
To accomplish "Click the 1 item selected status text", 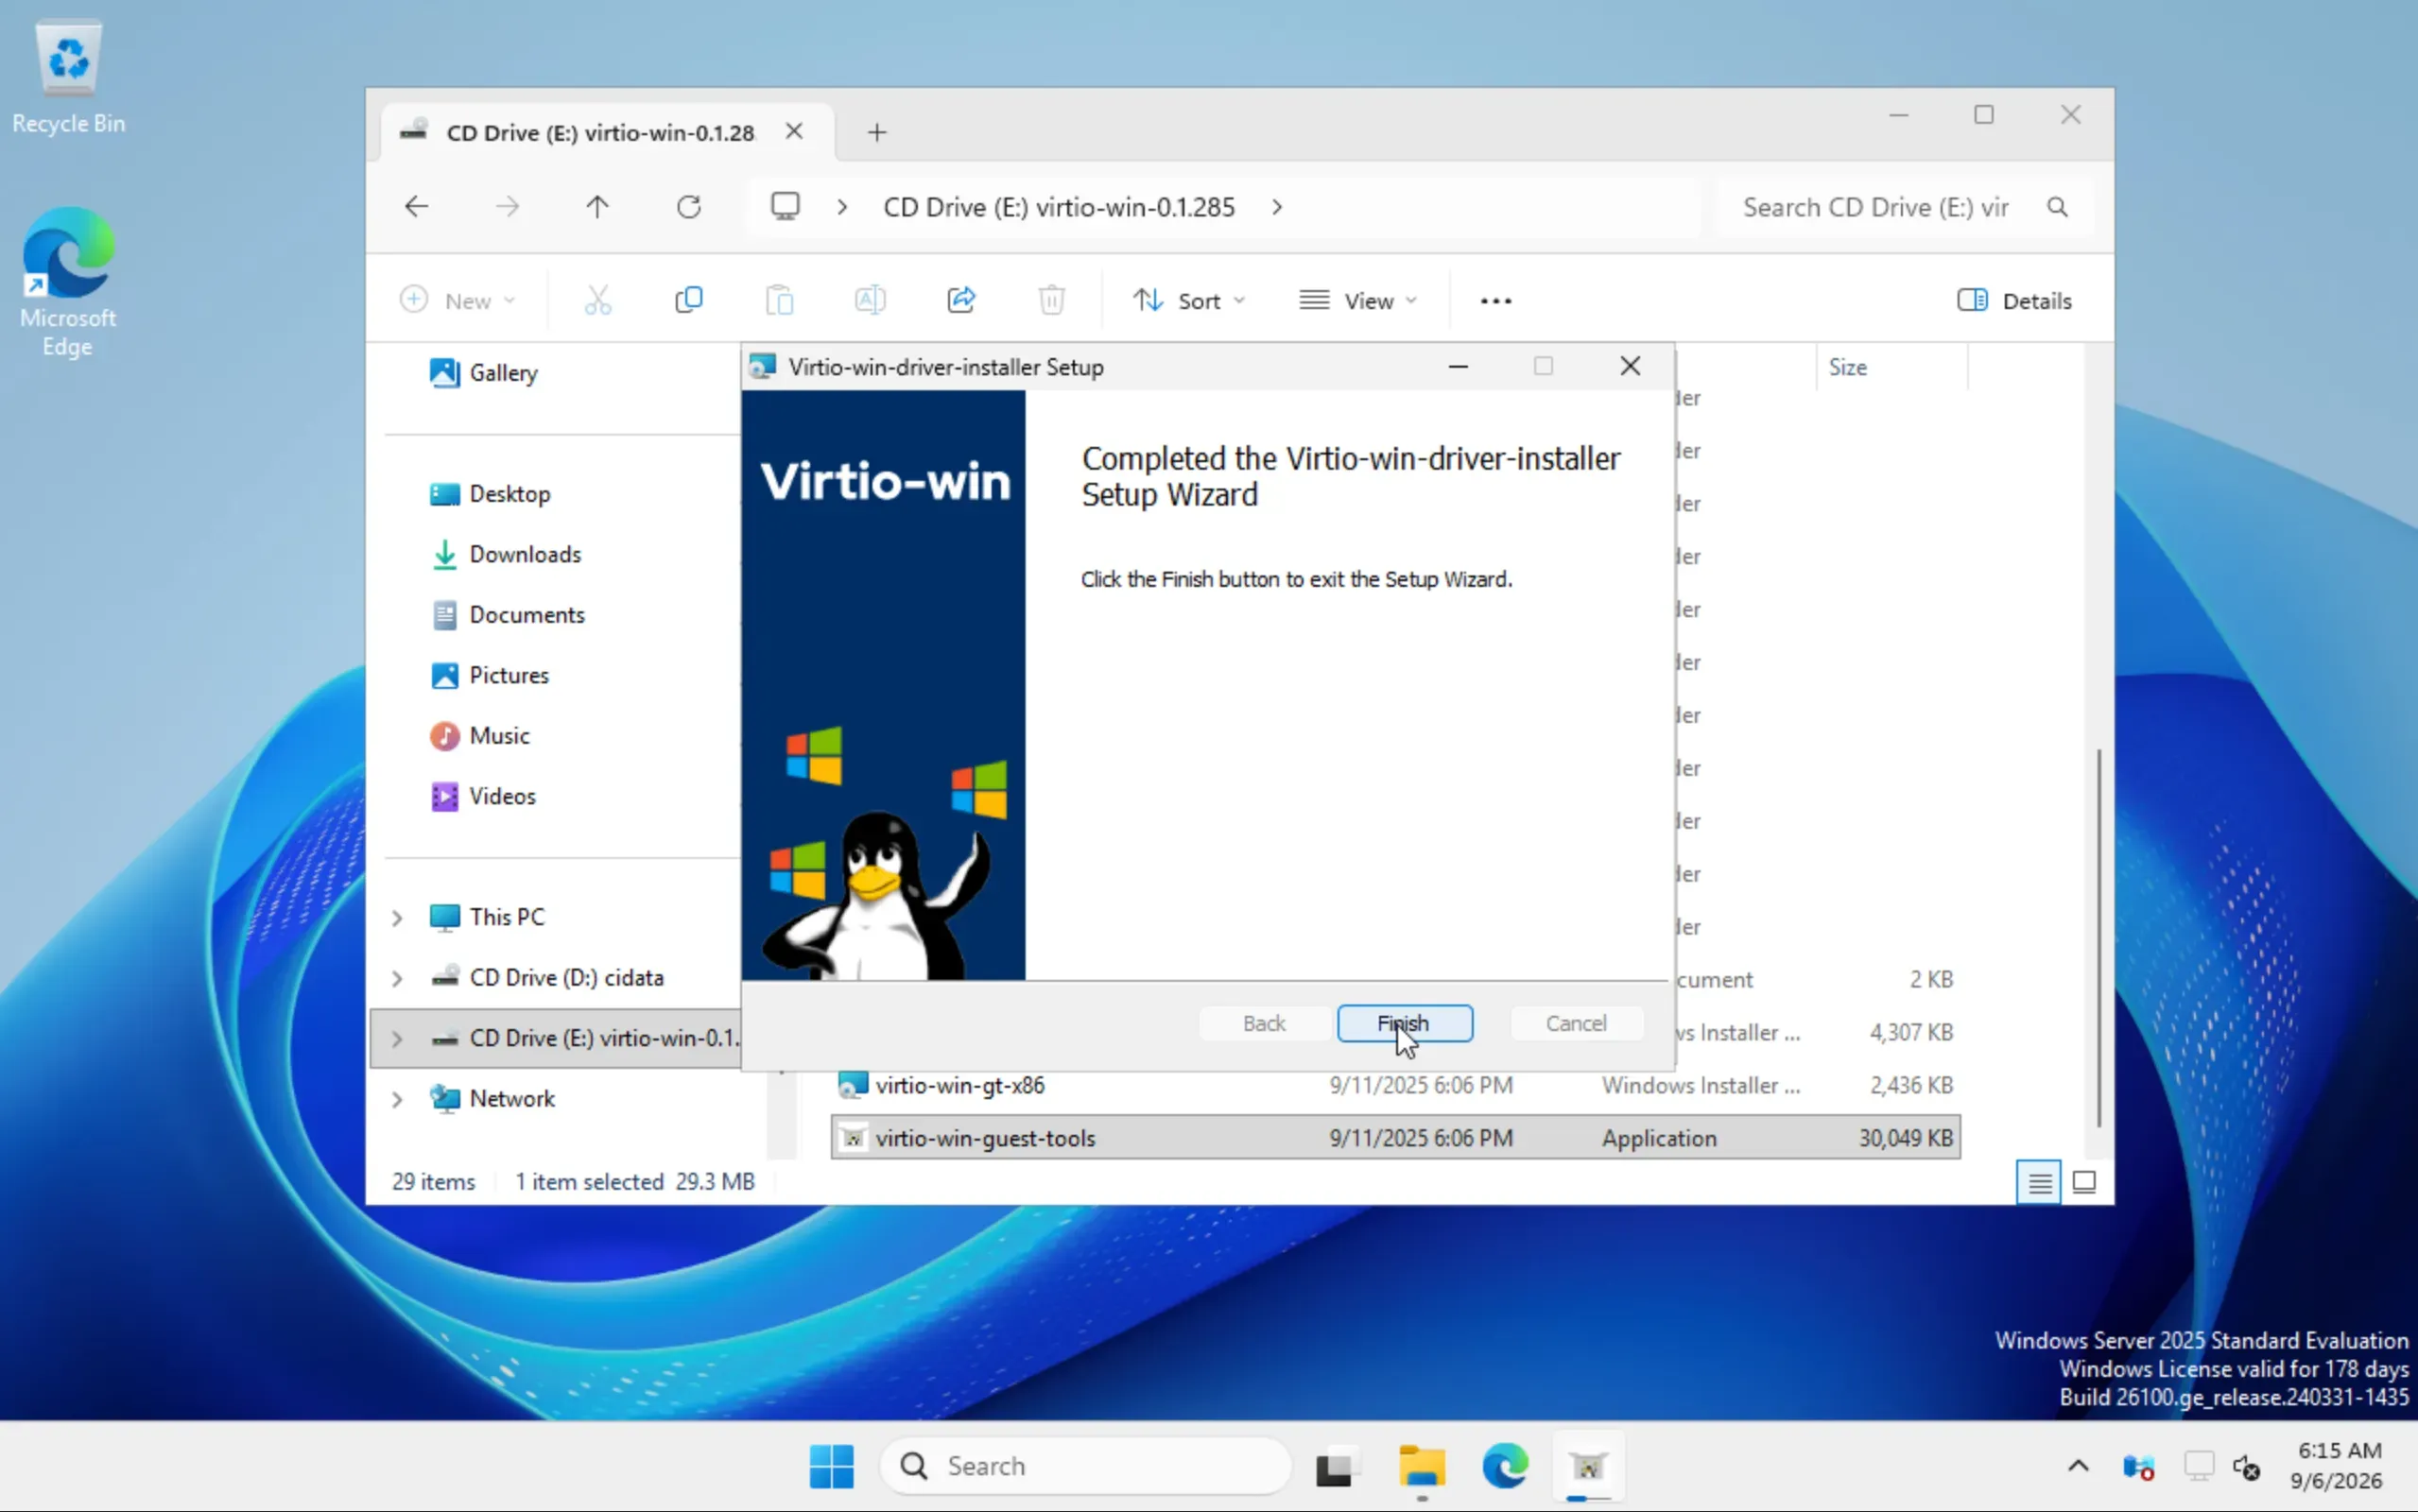I will point(635,1181).
